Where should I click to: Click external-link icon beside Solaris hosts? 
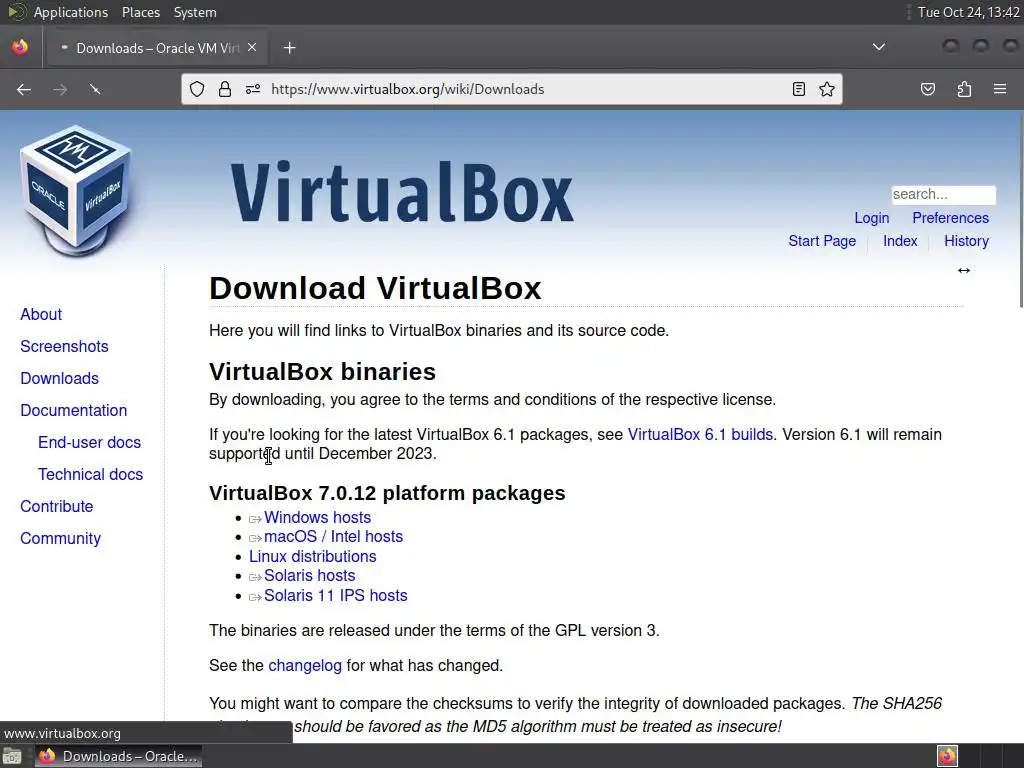255,577
